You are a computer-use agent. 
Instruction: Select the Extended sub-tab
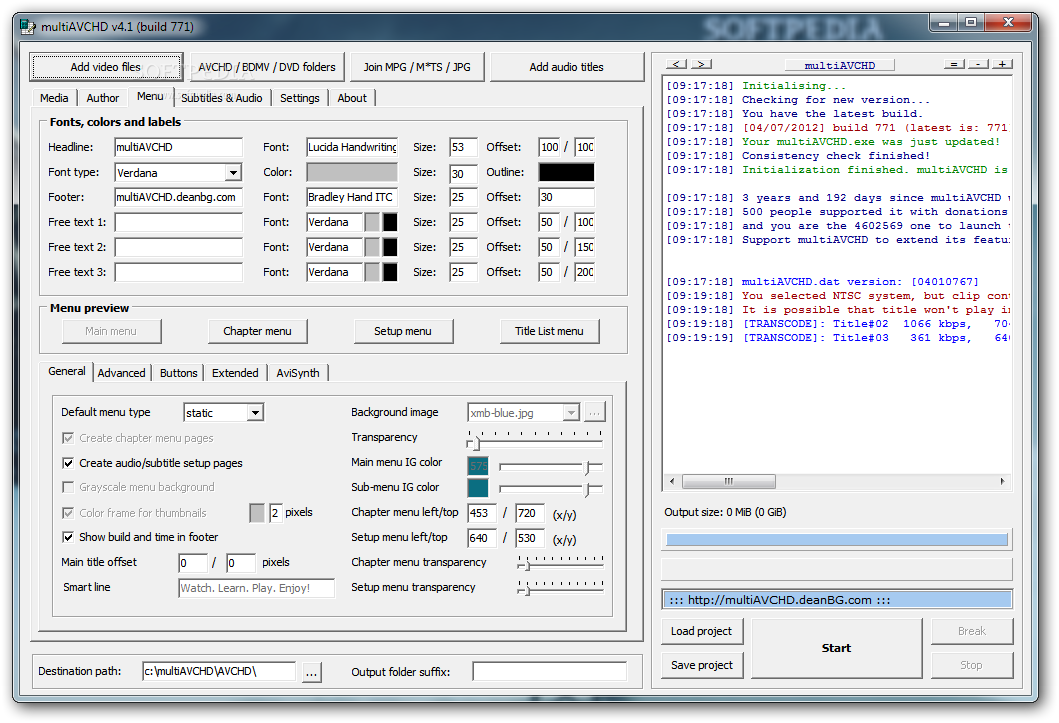pyautogui.click(x=235, y=373)
